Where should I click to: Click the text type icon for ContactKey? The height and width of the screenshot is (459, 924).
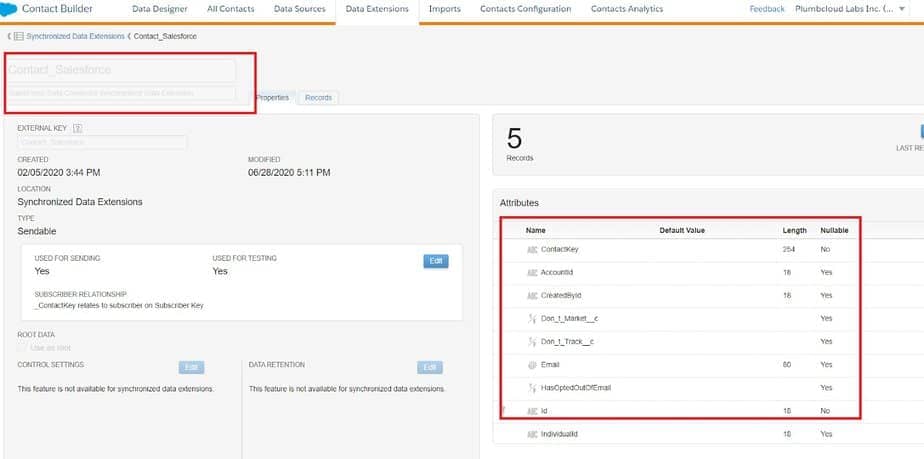tap(532, 249)
